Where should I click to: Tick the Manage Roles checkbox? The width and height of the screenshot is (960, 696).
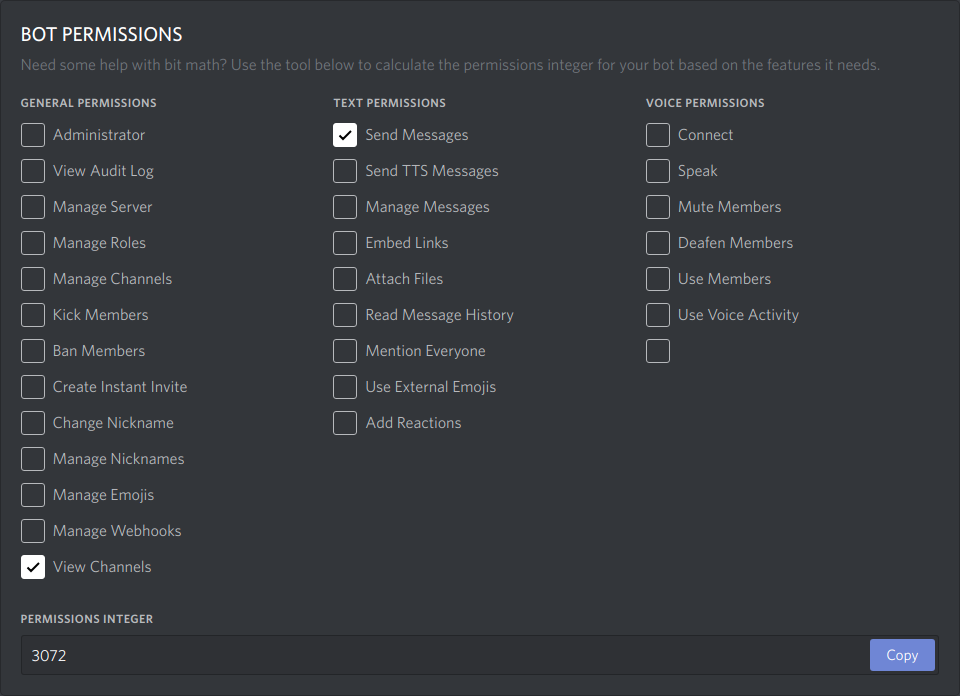pyautogui.click(x=33, y=243)
